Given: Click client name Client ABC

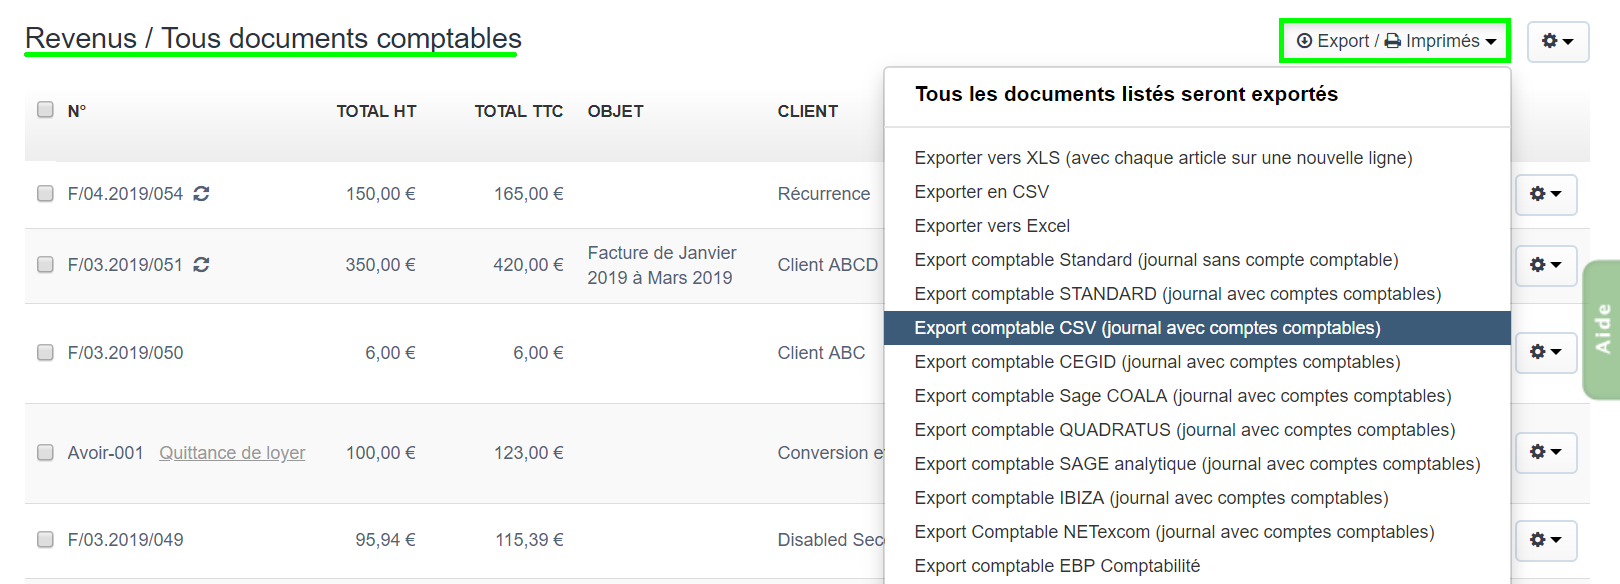Looking at the screenshot, I should click(x=821, y=353).
